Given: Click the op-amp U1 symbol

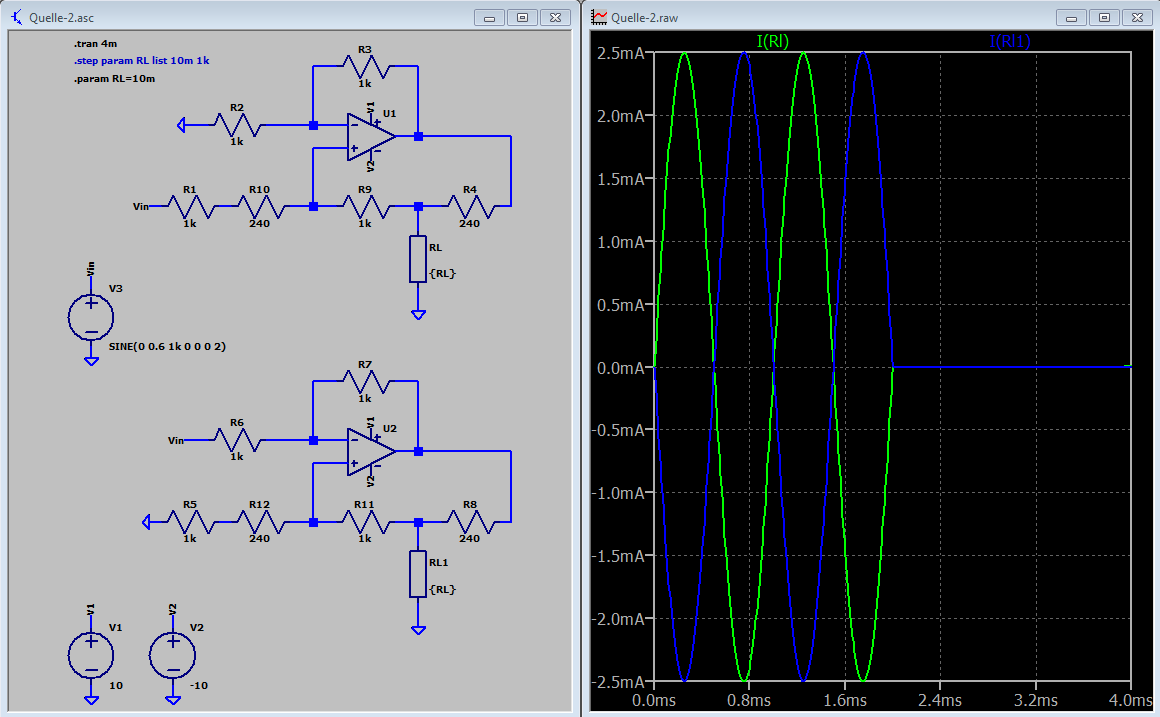Looking at the screenshot, I should (371, 137).
